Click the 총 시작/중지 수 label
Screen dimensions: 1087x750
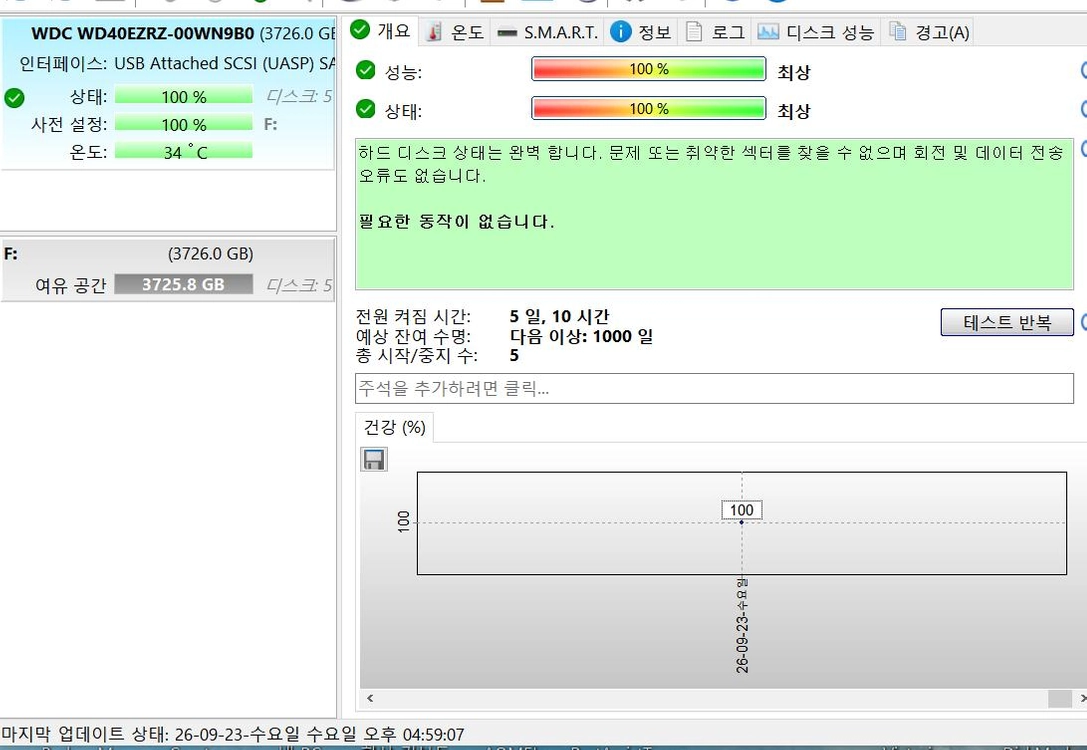(x=417, y=356)
